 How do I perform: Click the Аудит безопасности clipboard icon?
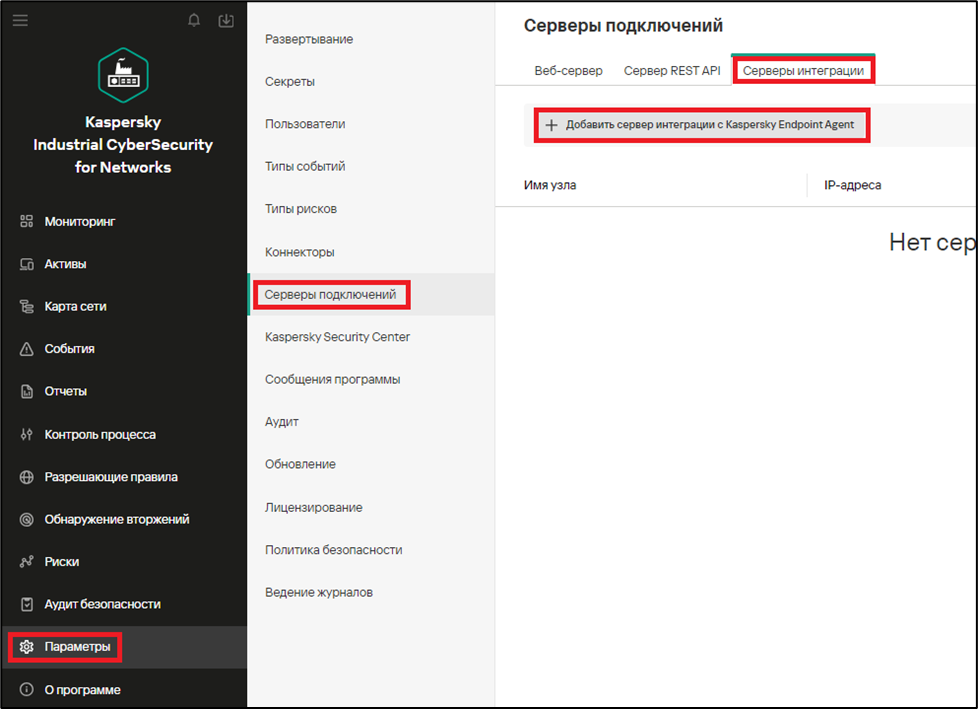click(x=26, y=604)
